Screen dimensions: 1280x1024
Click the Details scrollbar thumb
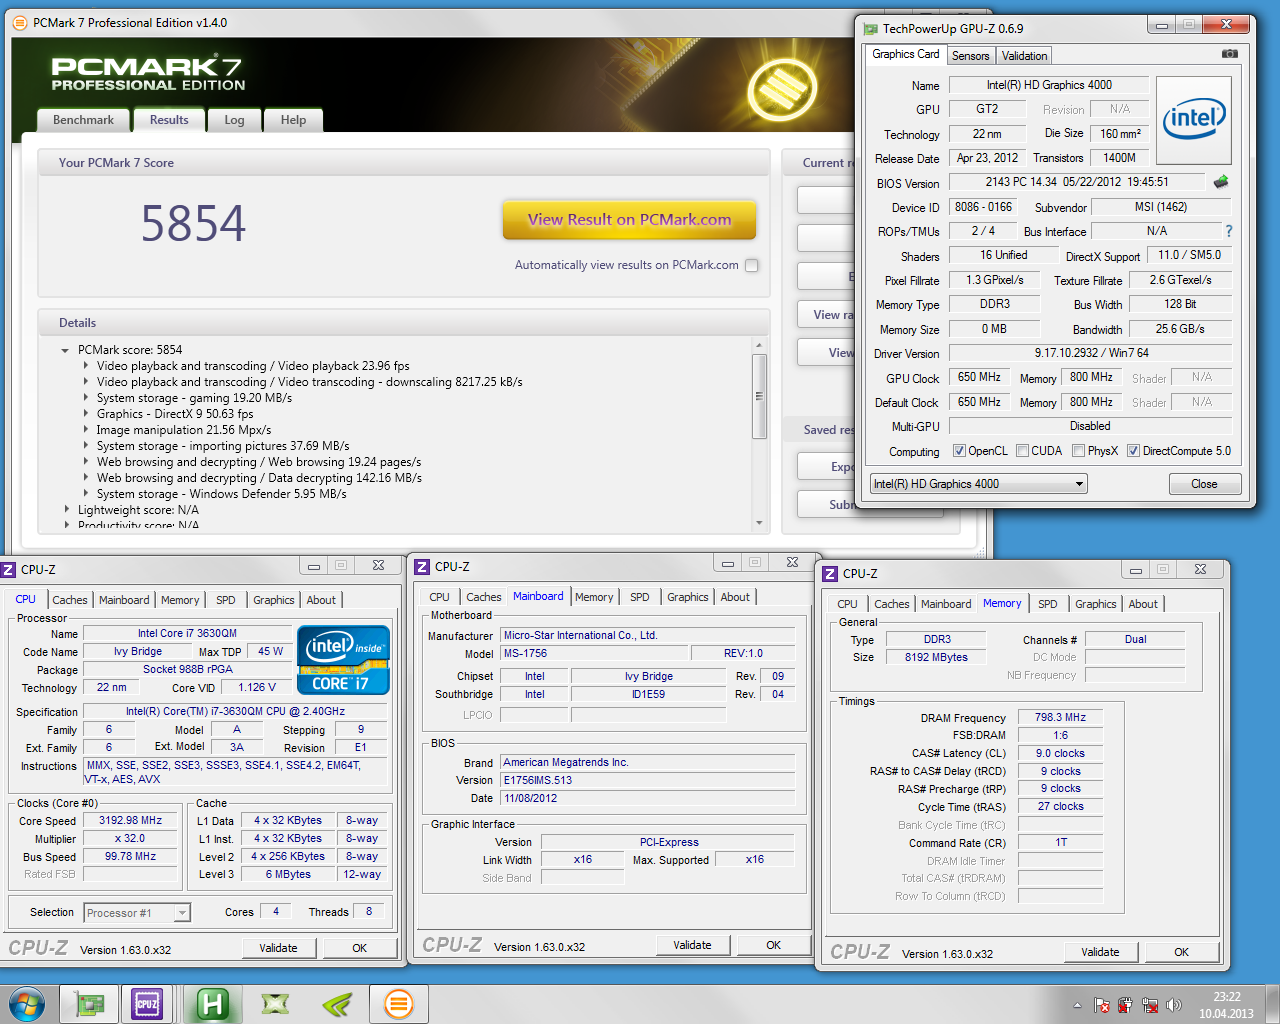pos(759,396)
